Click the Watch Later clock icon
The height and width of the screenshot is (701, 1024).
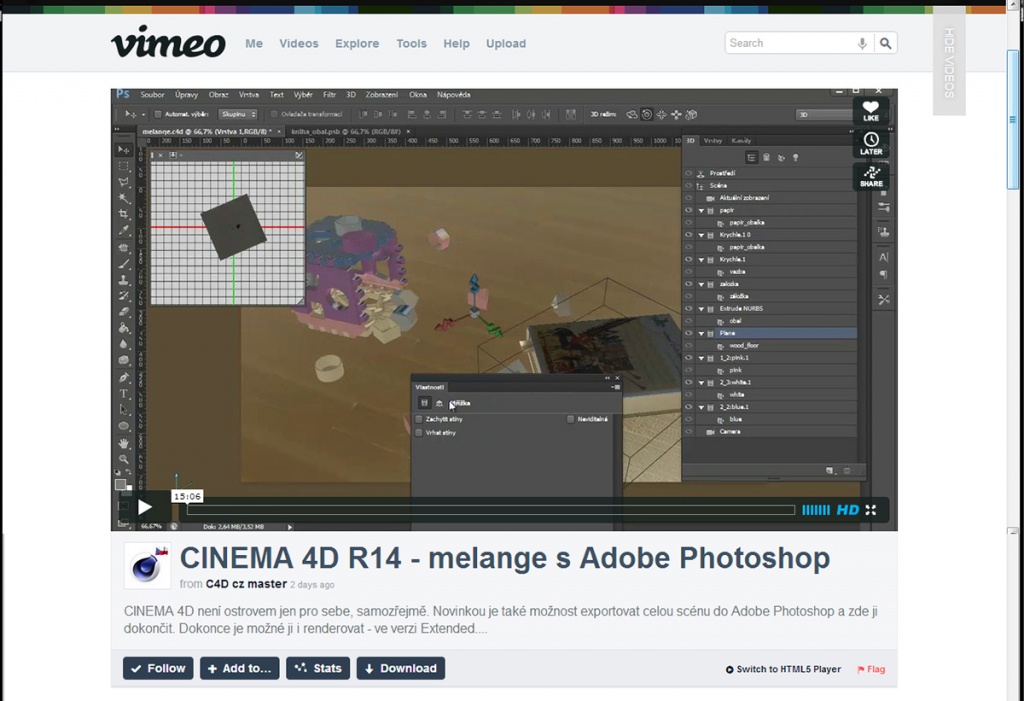tap(871, 144)
